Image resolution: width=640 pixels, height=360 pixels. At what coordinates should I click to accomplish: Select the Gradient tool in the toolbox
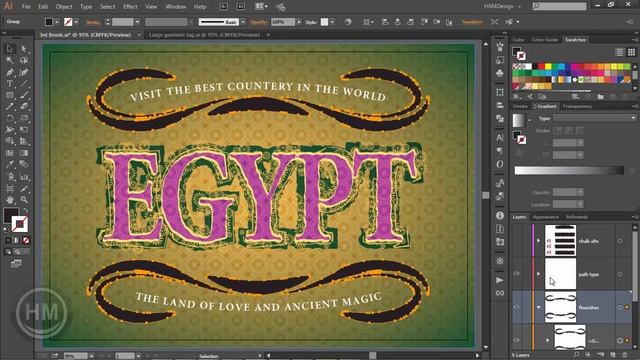tap(24, 153)
